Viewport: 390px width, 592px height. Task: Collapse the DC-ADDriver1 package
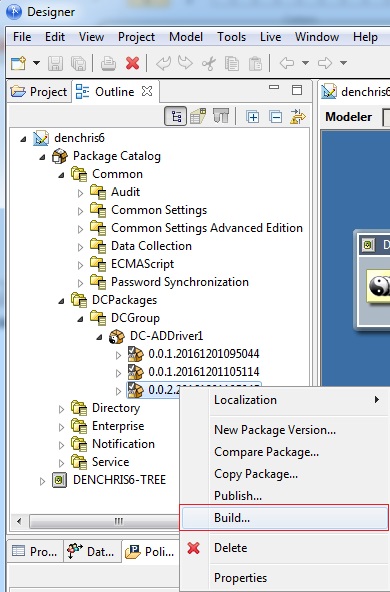99,337
